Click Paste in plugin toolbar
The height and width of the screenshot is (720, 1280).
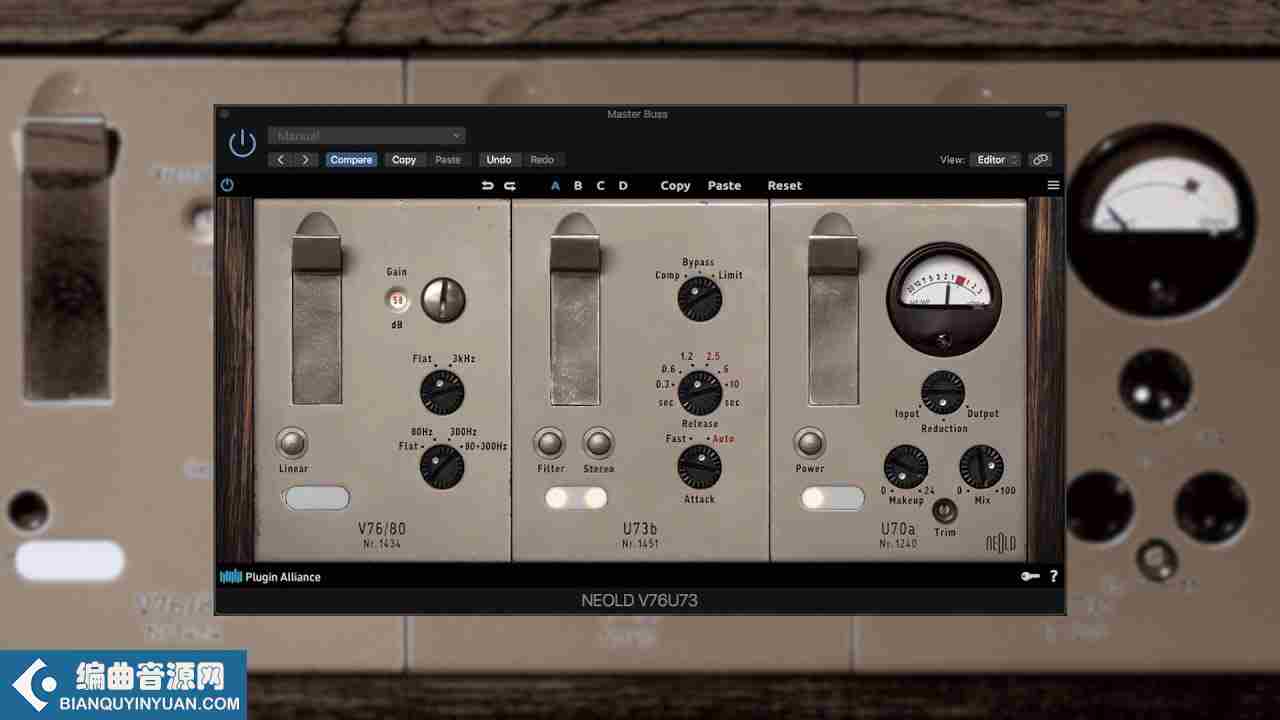click(x=725, y=186)
